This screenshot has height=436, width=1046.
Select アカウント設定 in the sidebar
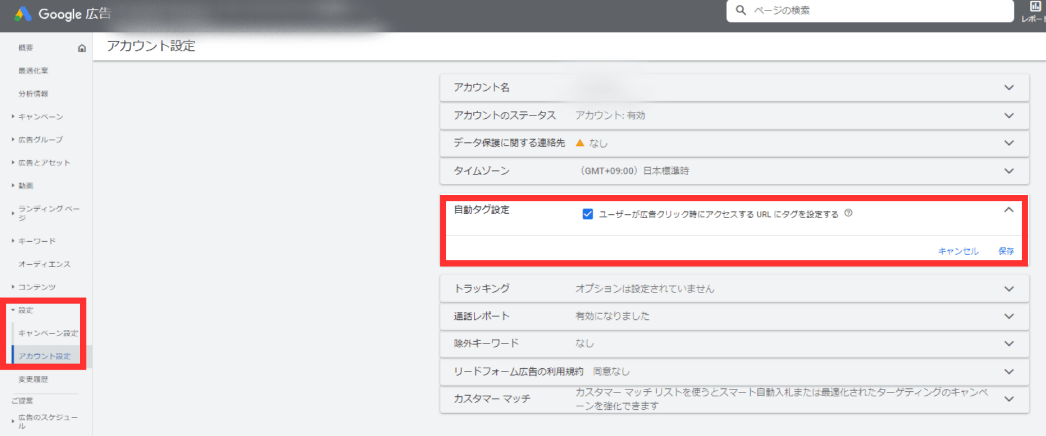(45, 356)
